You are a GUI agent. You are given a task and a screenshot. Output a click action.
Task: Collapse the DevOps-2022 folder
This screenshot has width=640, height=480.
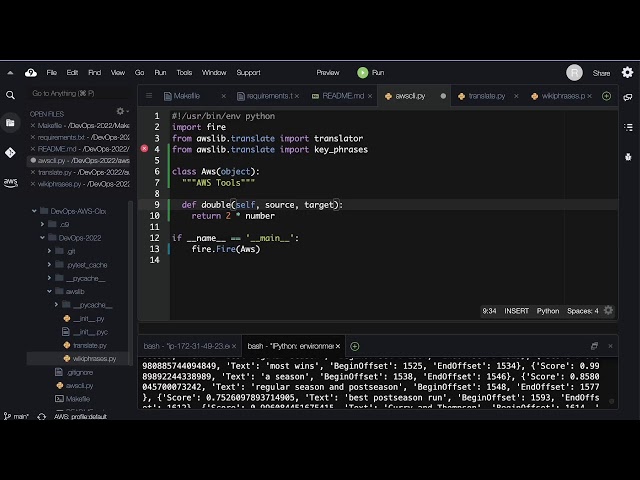pos(42,238)
